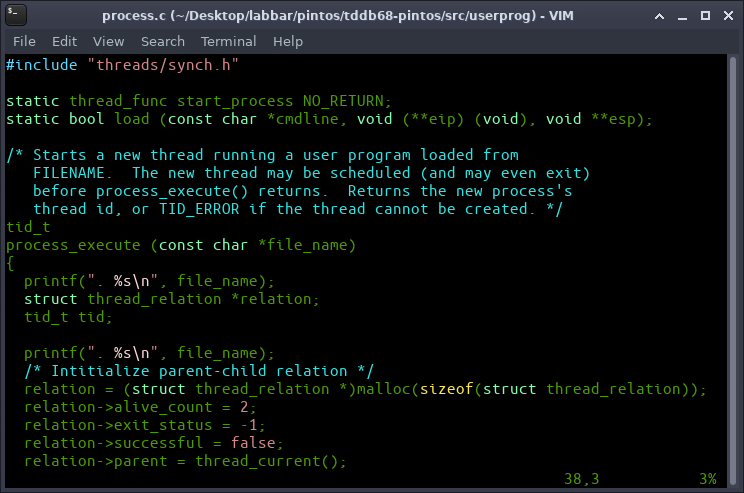Open the Edit menu
Viewport: 744px width, 493px height.
point(64,41)
